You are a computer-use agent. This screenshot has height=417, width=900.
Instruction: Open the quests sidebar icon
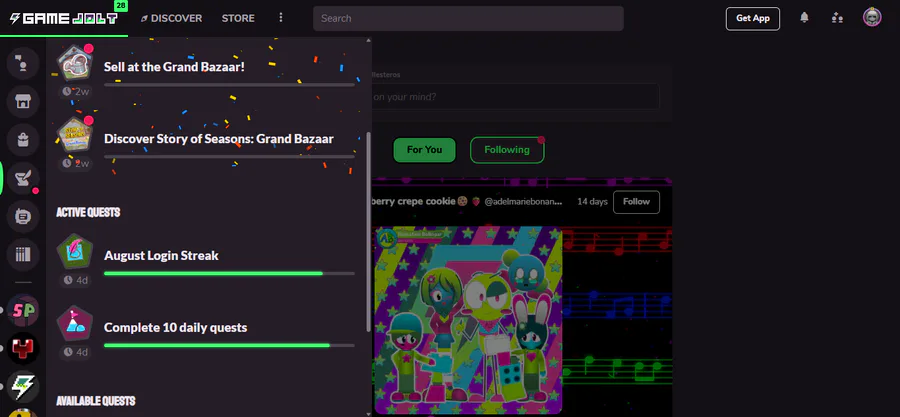(x=23, y=178)
